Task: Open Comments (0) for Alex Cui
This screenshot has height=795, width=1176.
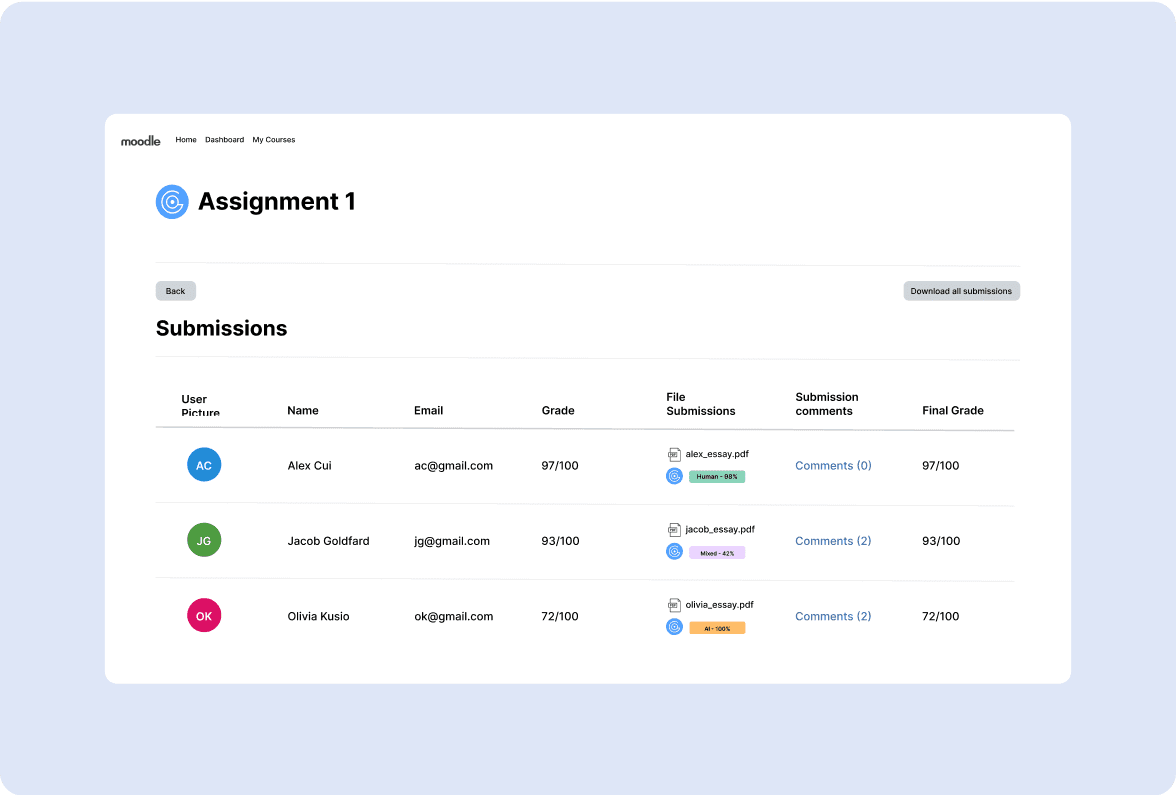Action: [x=833, y=465]
